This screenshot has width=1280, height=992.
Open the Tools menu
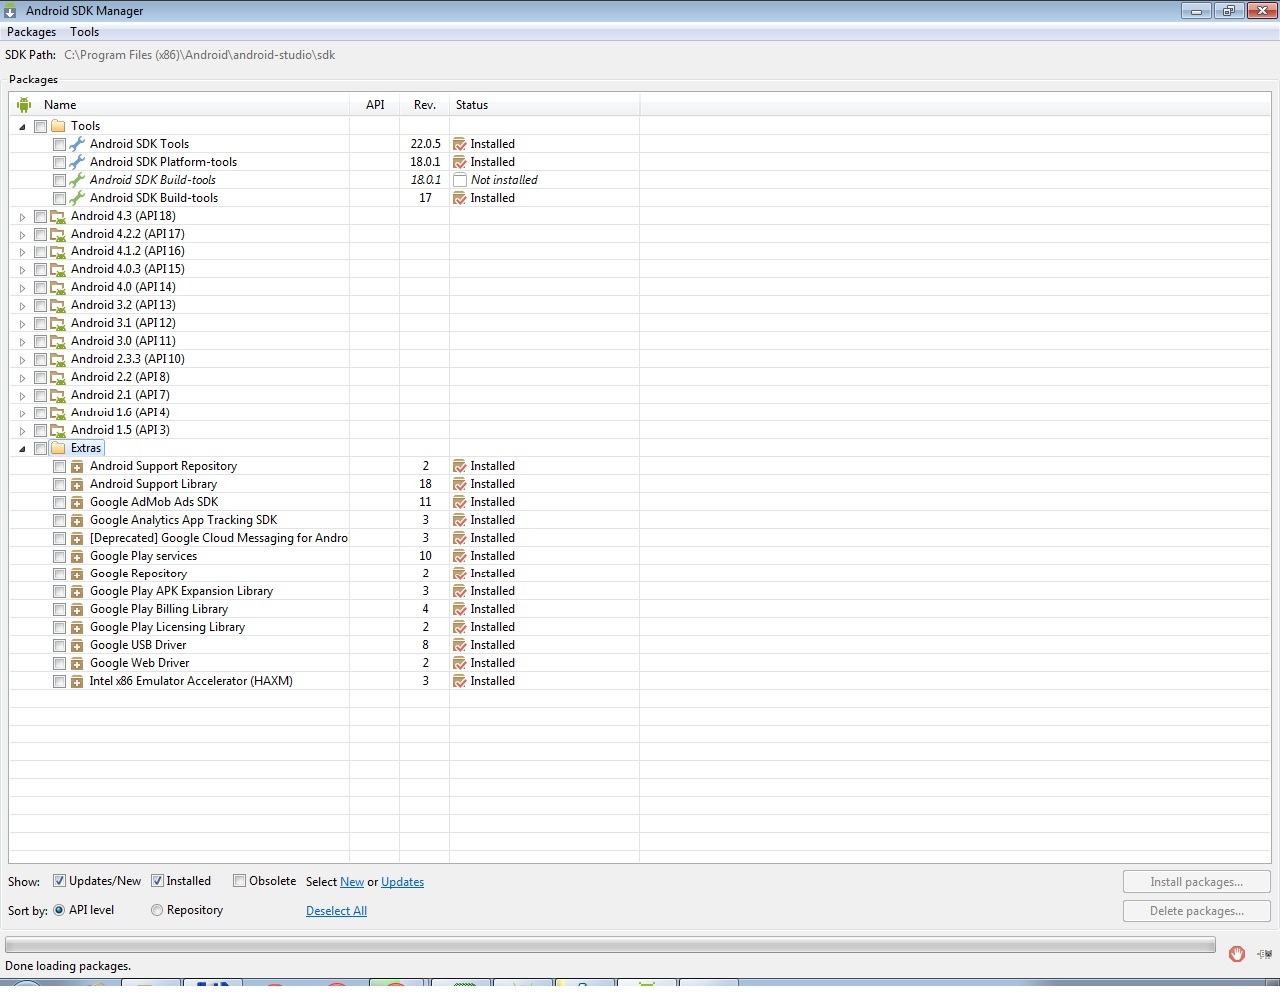[x=85, y=32]
